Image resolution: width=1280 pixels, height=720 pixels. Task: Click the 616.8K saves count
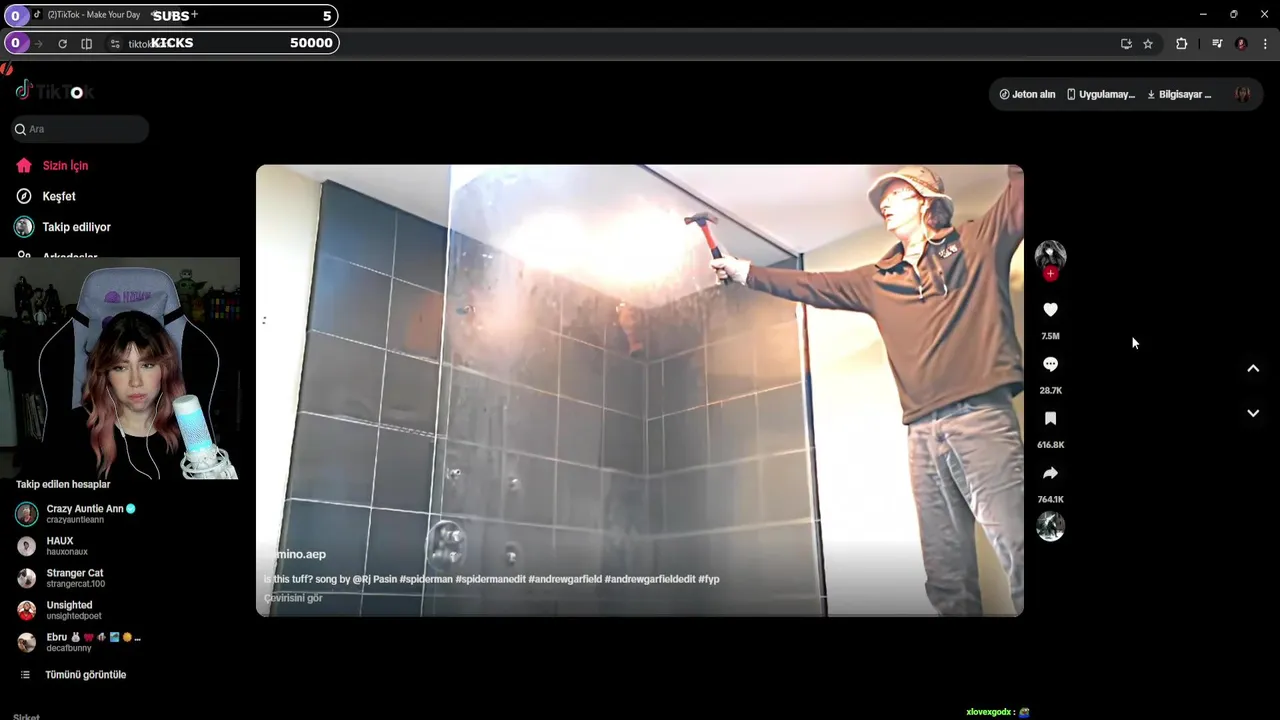tap(1050, 445)
